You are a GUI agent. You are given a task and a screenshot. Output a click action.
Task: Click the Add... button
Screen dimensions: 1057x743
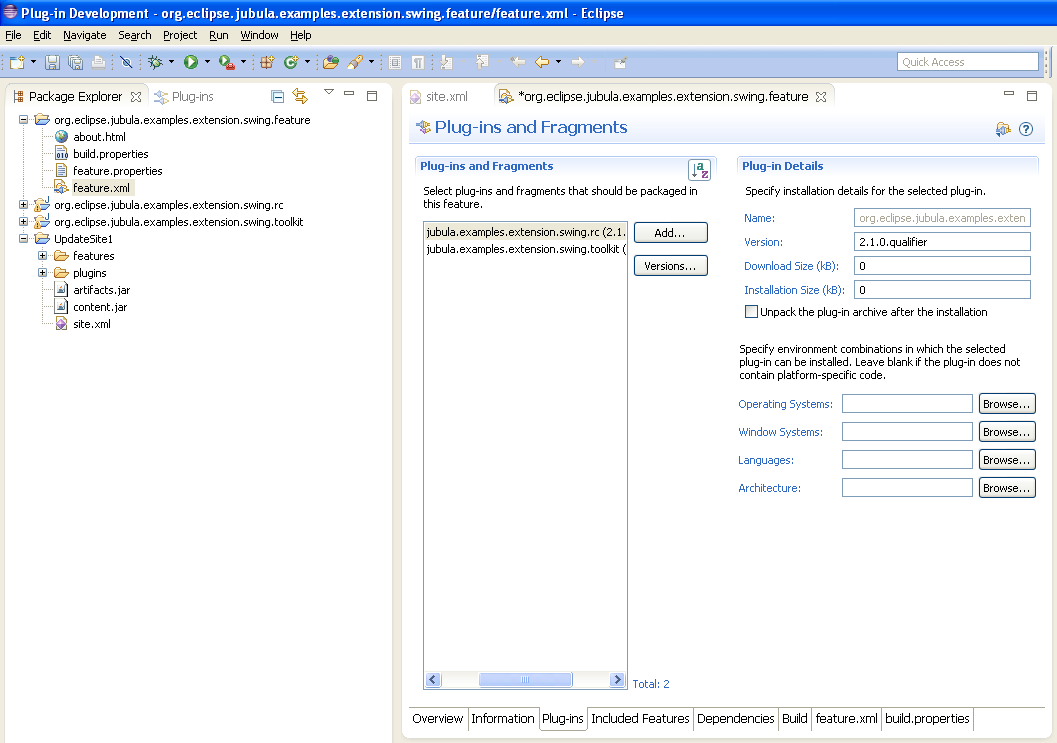point(671,233)
